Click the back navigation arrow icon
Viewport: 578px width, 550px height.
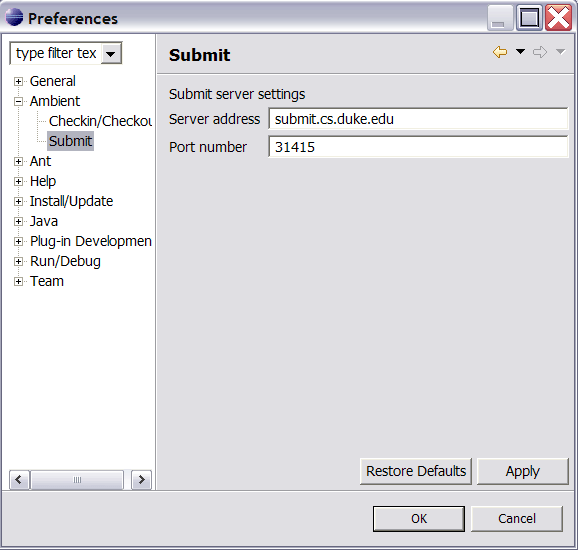500,52
